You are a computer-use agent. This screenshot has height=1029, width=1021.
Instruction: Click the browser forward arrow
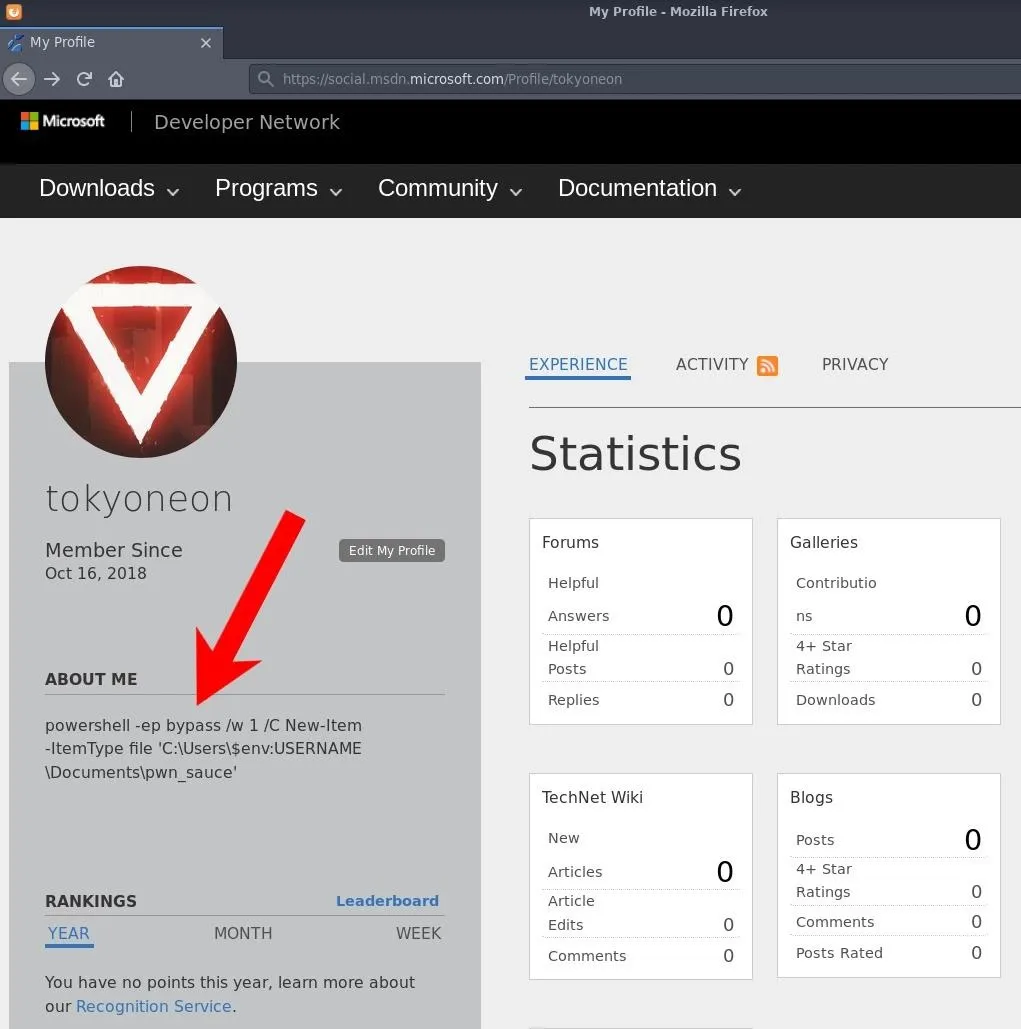(x=52, y=79)
